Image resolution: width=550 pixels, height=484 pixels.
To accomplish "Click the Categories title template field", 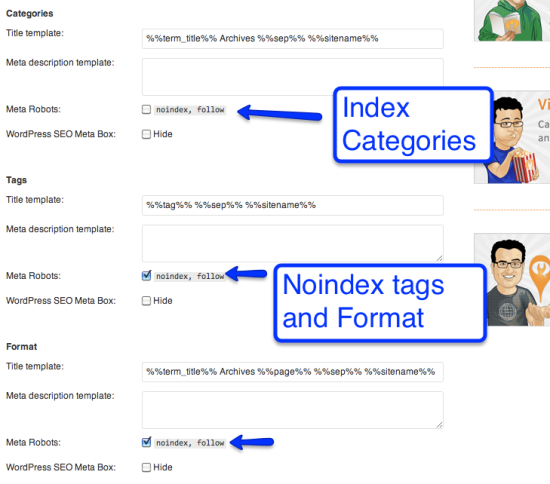I will point(293,39).
